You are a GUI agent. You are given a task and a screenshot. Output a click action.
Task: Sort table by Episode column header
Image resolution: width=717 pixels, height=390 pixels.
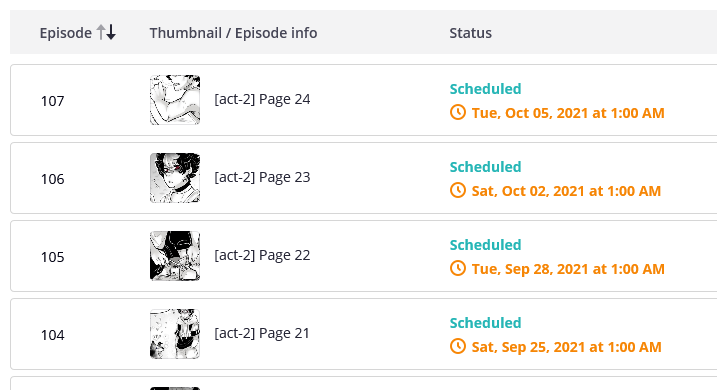66,33
